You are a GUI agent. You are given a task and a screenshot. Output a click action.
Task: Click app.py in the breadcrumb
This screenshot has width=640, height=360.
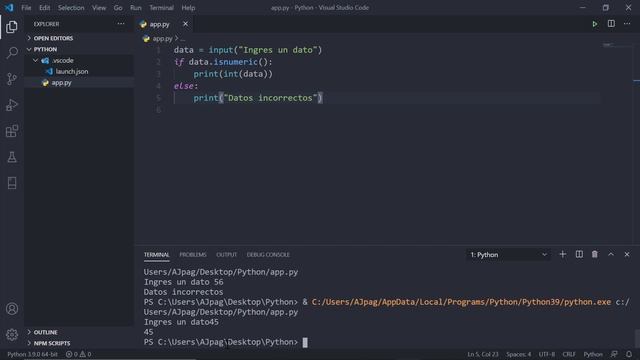[x=162, y=39]
